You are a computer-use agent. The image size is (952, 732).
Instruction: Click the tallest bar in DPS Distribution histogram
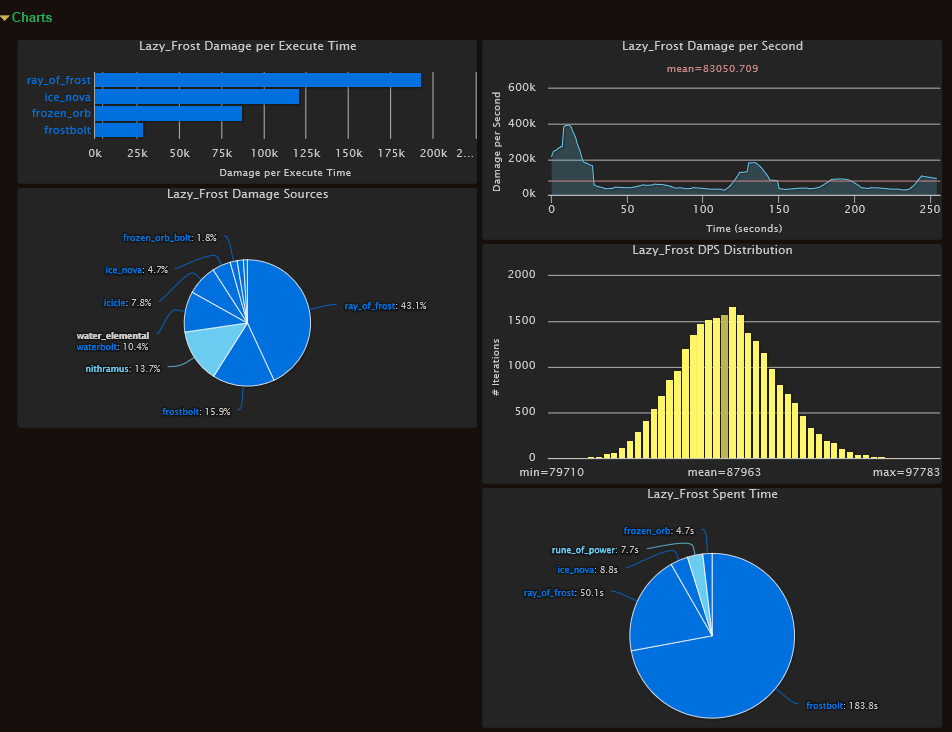point(732,382)
